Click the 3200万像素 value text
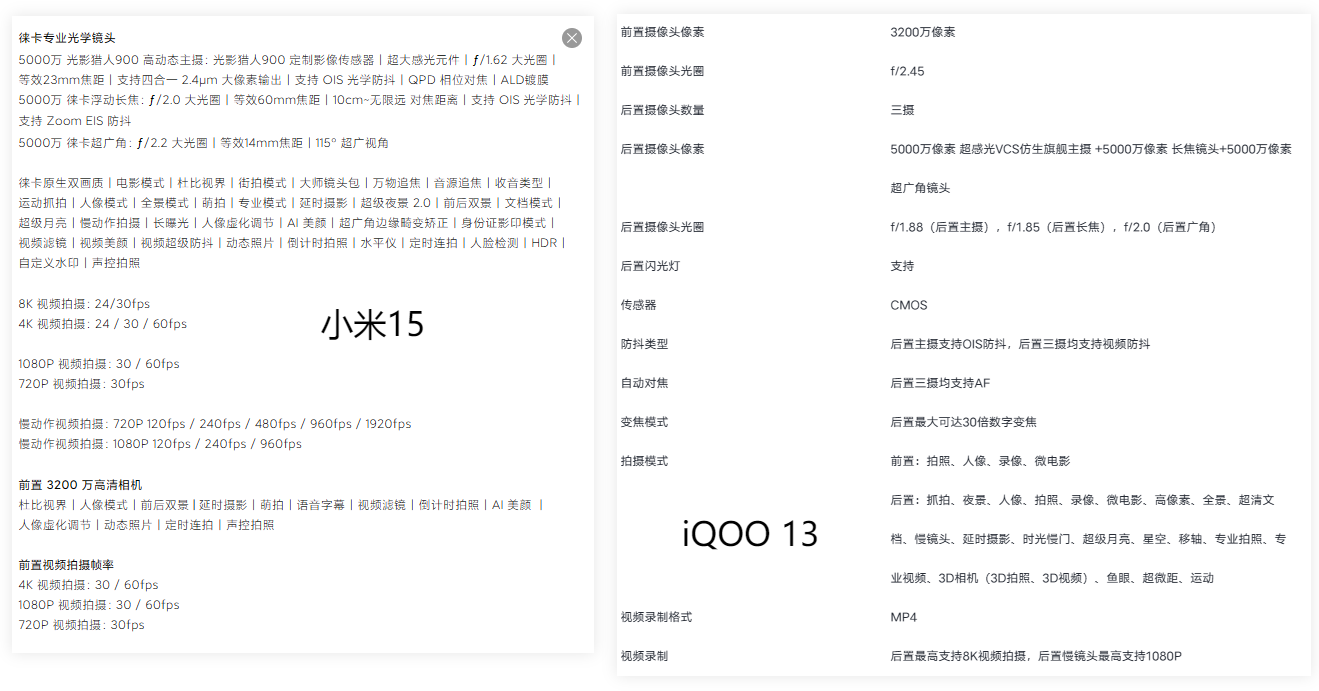The height and width of the screenshot is (691, 1319). [923, 31]
